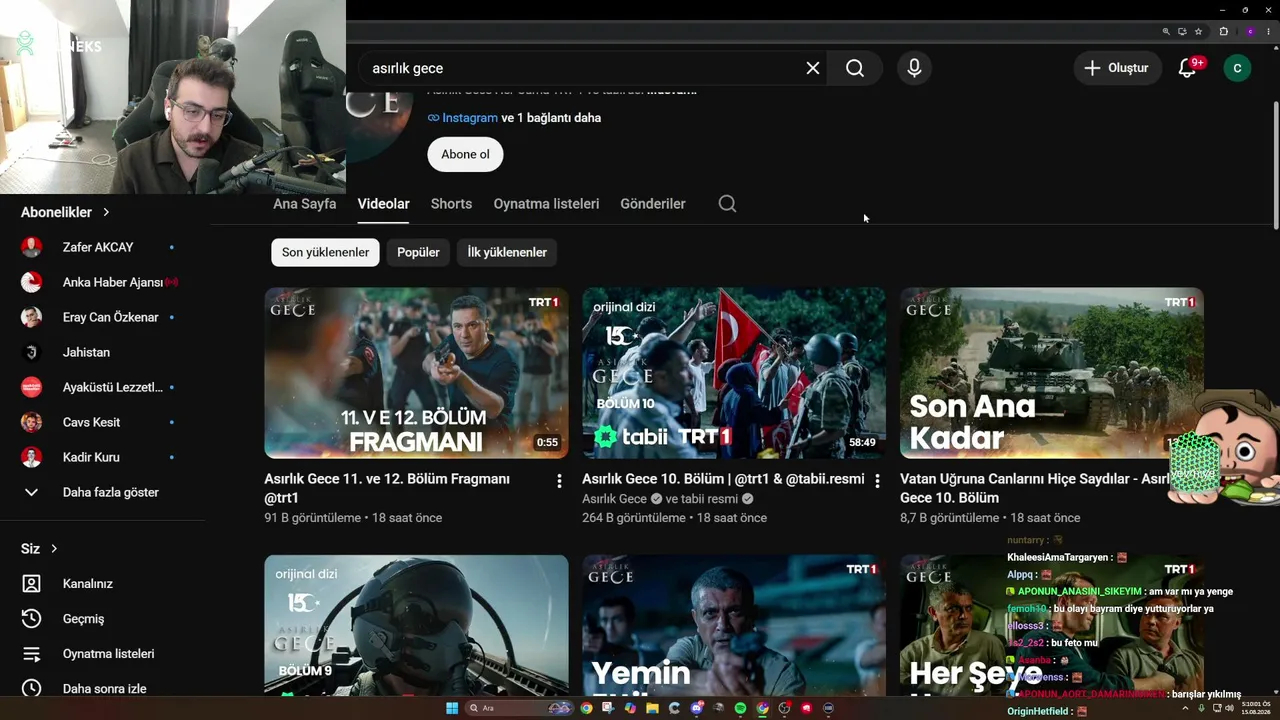Open Discord from the taskbar
Screen dimensions: 1280x720
[696, 708]
